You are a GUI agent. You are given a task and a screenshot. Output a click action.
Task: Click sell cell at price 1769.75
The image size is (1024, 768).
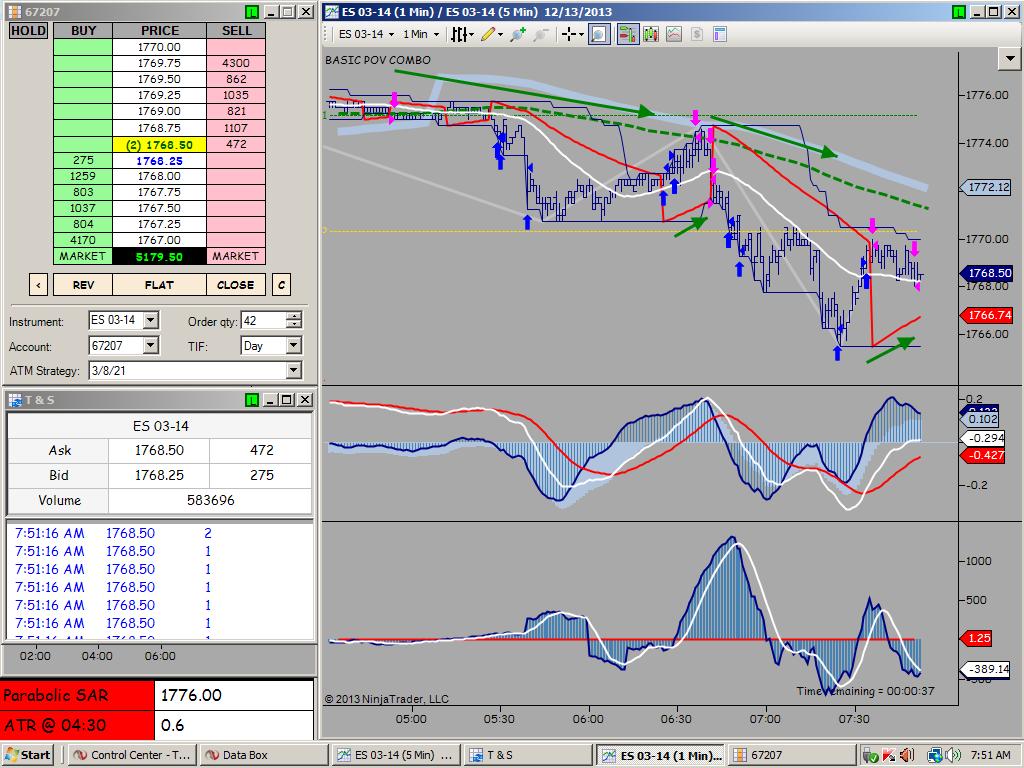[x=236, y=63]
